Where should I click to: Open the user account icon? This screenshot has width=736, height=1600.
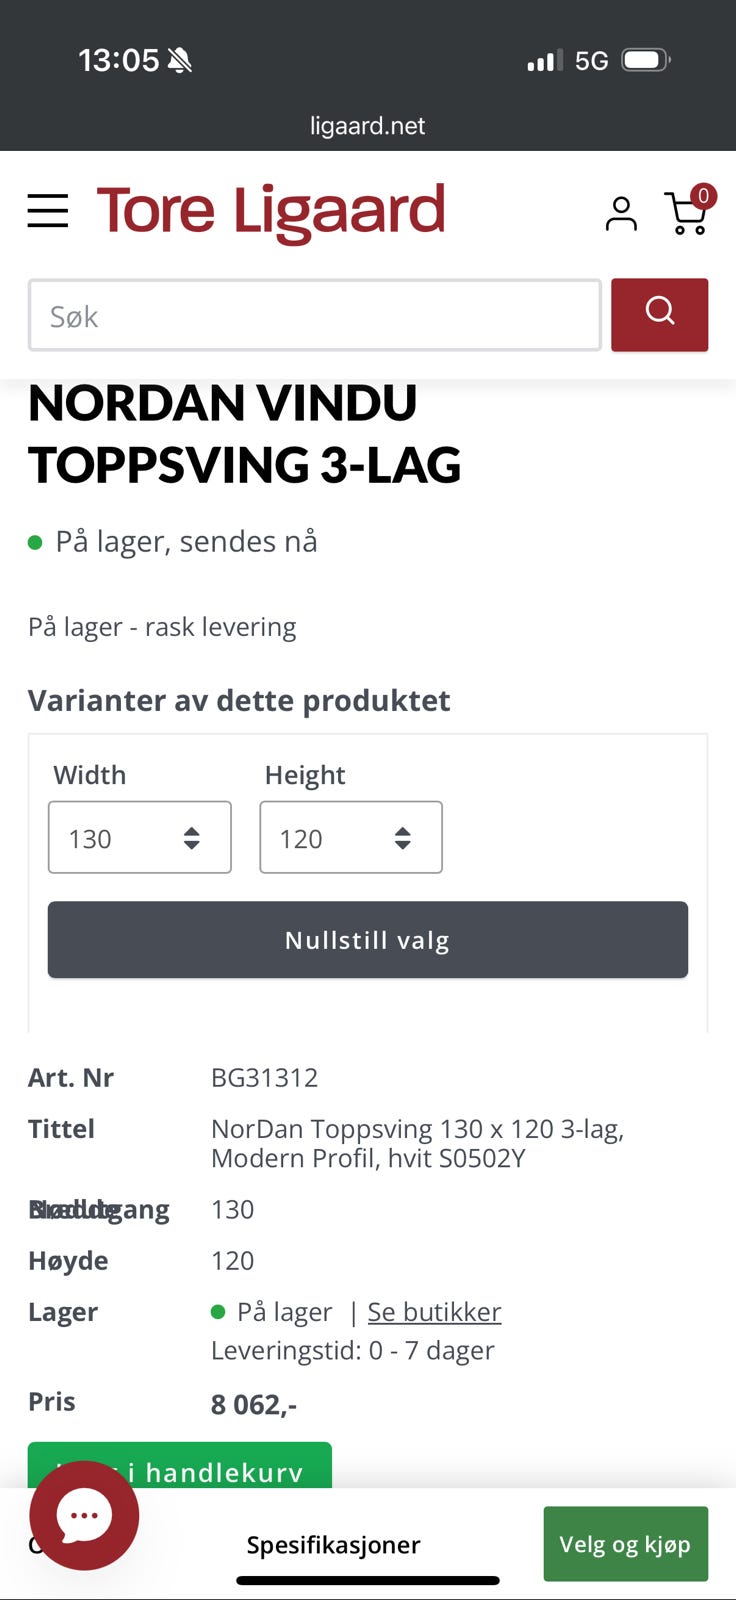coord(621,213)
